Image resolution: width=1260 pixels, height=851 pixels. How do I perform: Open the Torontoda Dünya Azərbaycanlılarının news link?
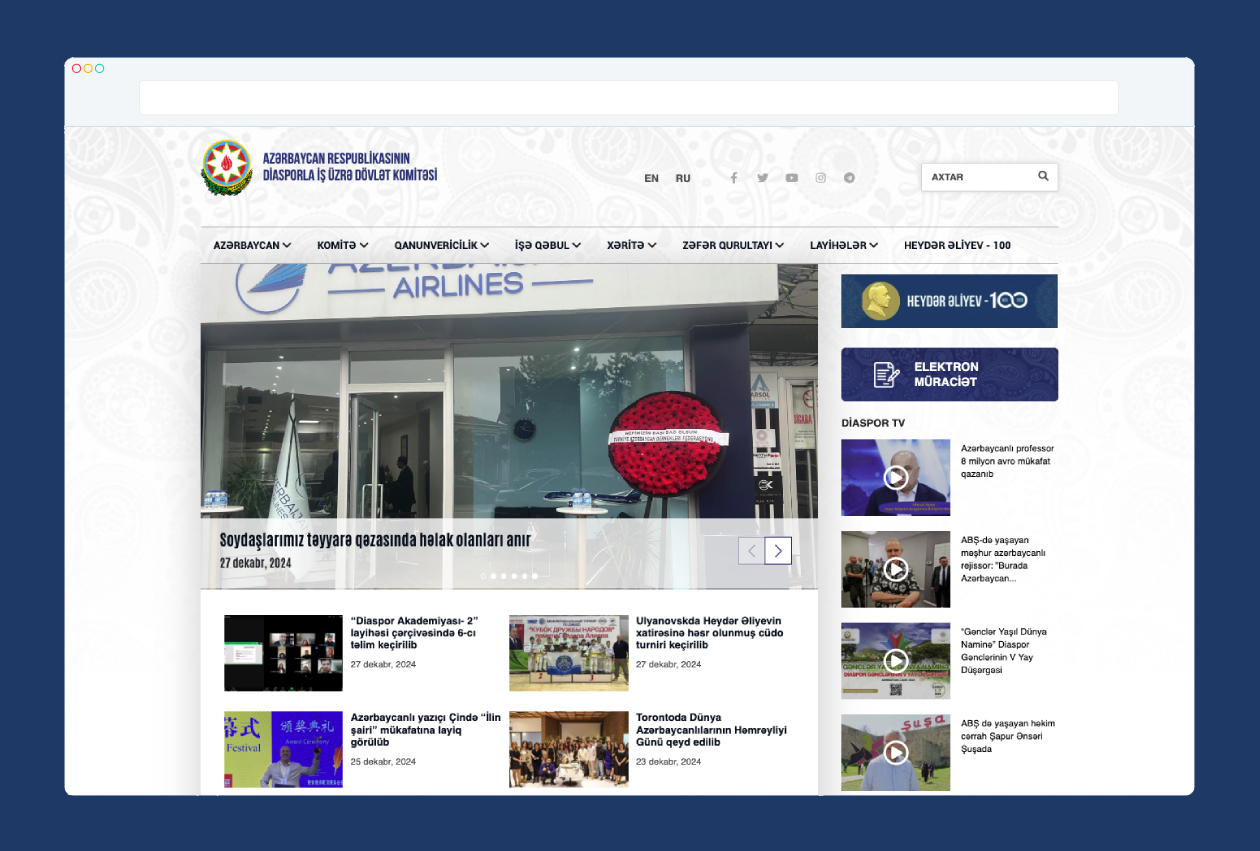pyautogui.click(x=711, y=730)
